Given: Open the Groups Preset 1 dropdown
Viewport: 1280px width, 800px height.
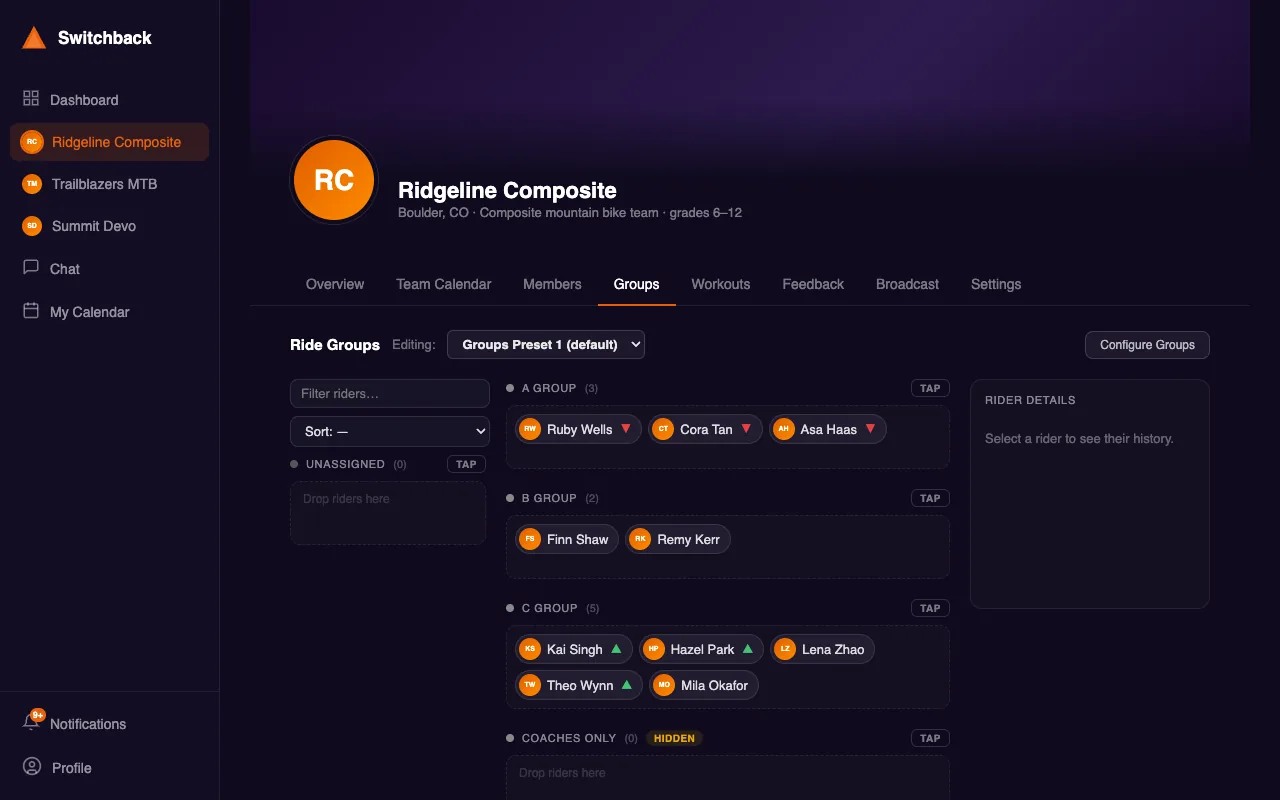Looking at the screenshot, I should pos(546,344).
